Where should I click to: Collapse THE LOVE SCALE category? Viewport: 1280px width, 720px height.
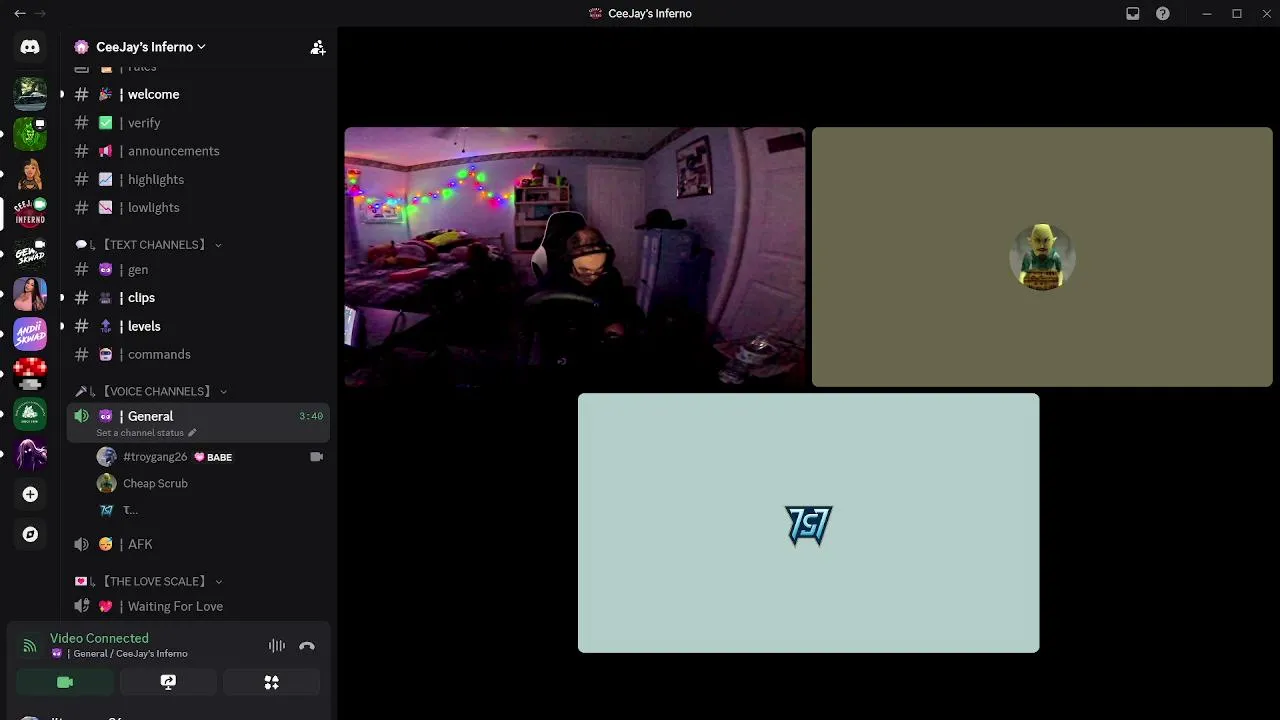(148, 582)
